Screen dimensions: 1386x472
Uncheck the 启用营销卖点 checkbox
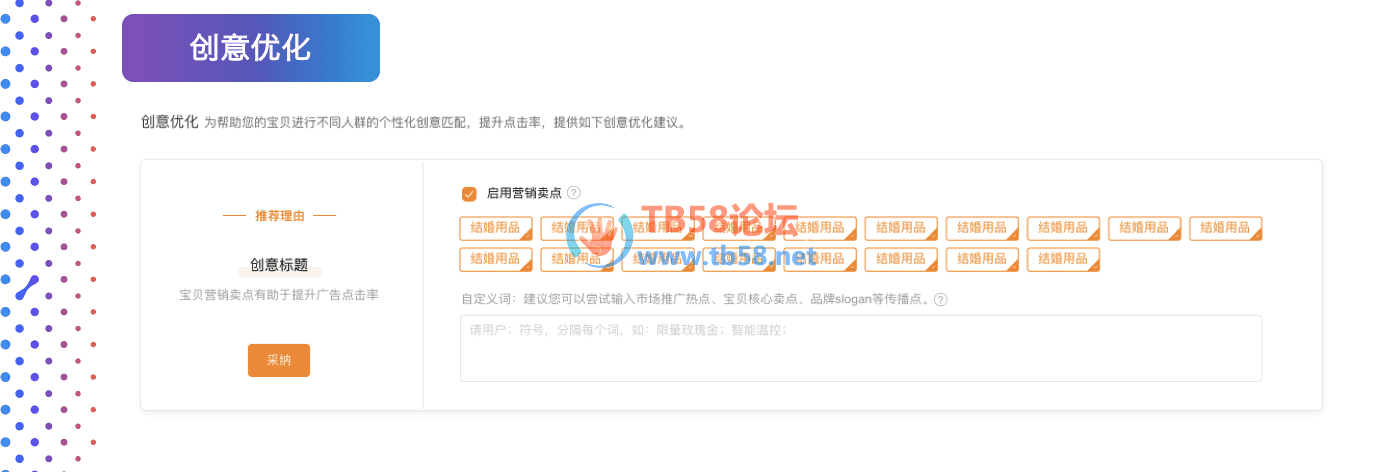coord(469,193)
